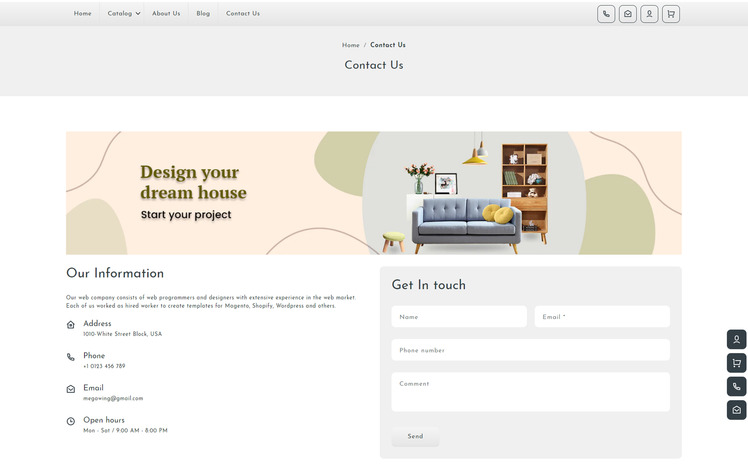Open the envelope mail icon in the header
The image size is (748, 465).
point(628,14)
